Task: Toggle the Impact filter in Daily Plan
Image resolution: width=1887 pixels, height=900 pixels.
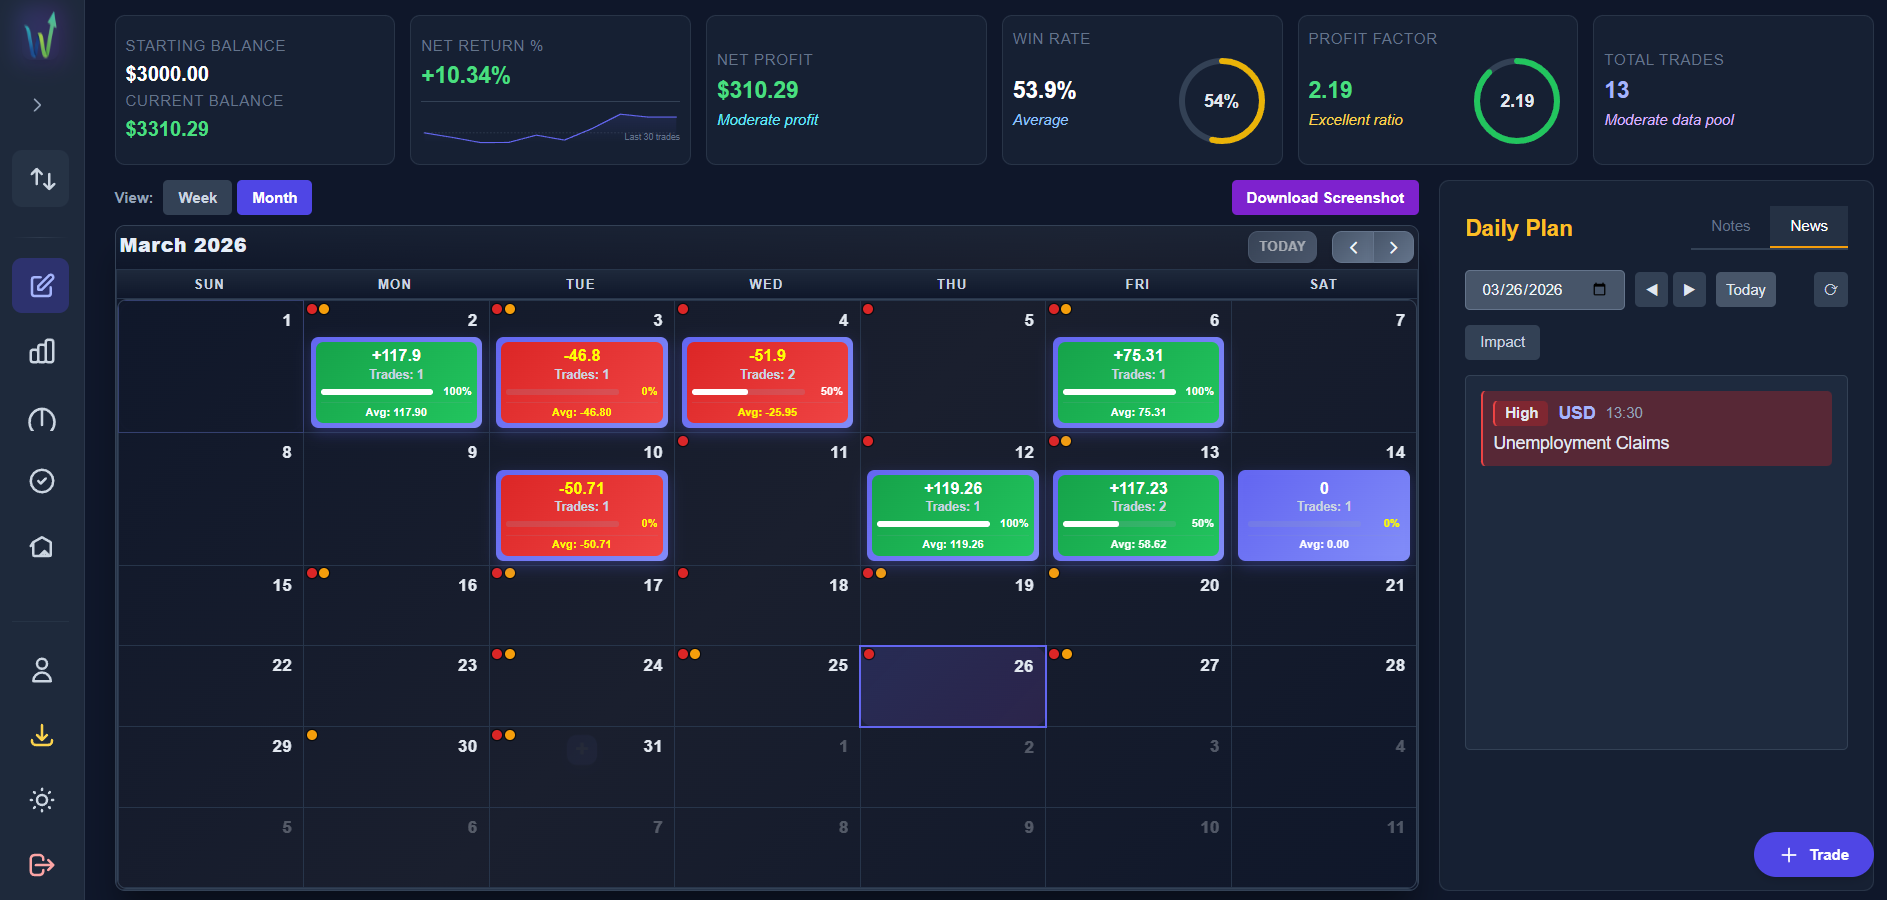Action: coord(1501,342)
